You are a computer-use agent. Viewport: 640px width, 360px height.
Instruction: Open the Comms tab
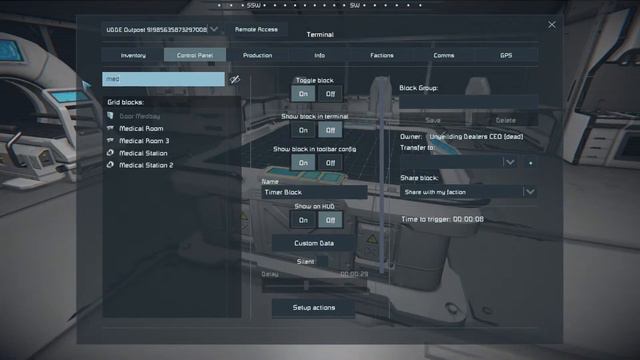point(444,55)
